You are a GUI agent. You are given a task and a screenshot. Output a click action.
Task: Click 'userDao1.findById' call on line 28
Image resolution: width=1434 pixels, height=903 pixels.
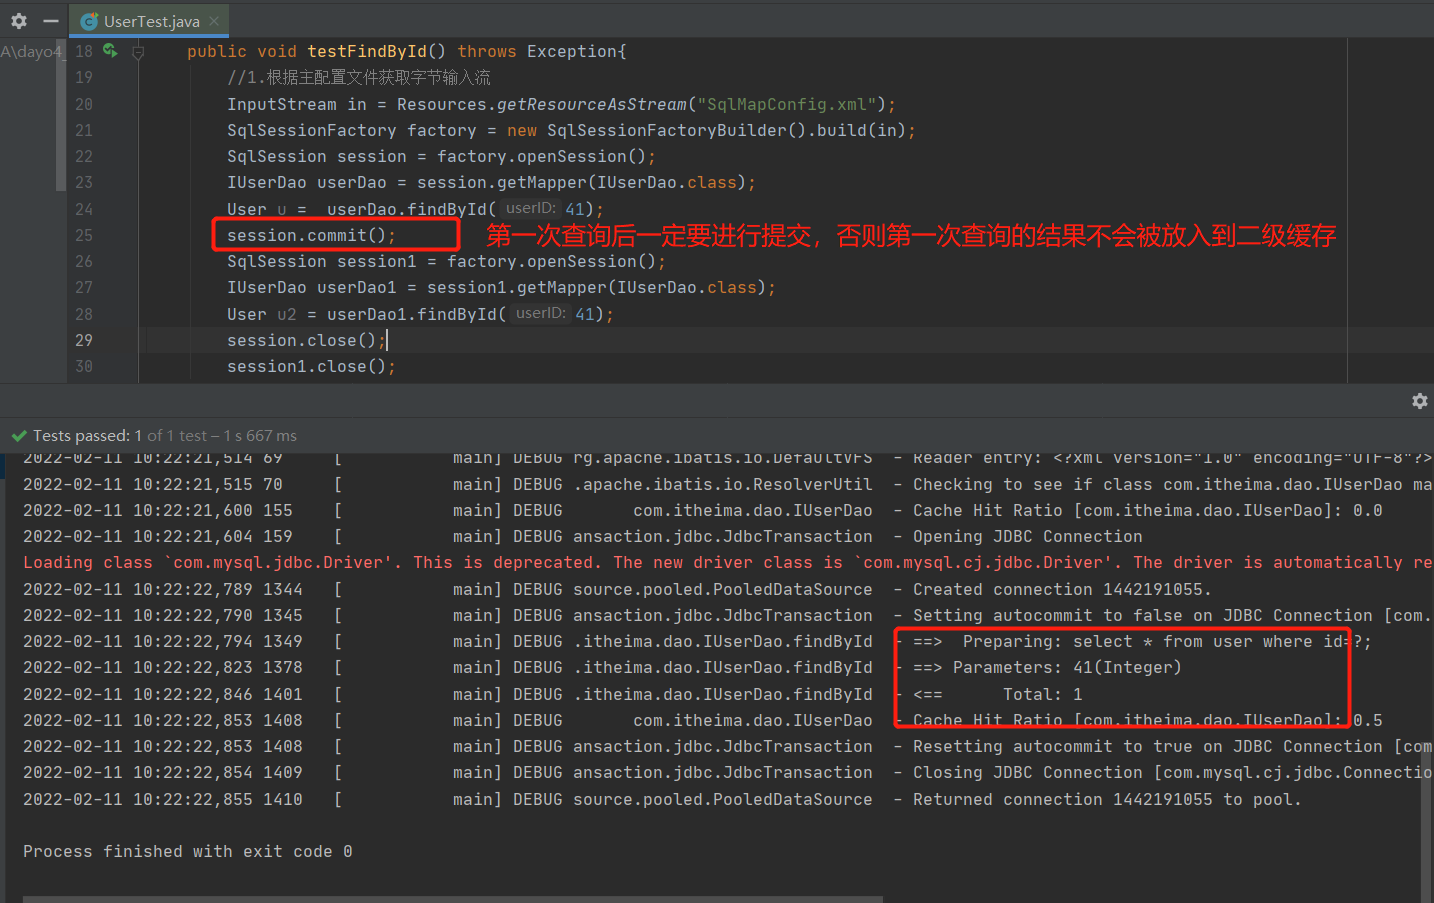(x=411, y=314)
